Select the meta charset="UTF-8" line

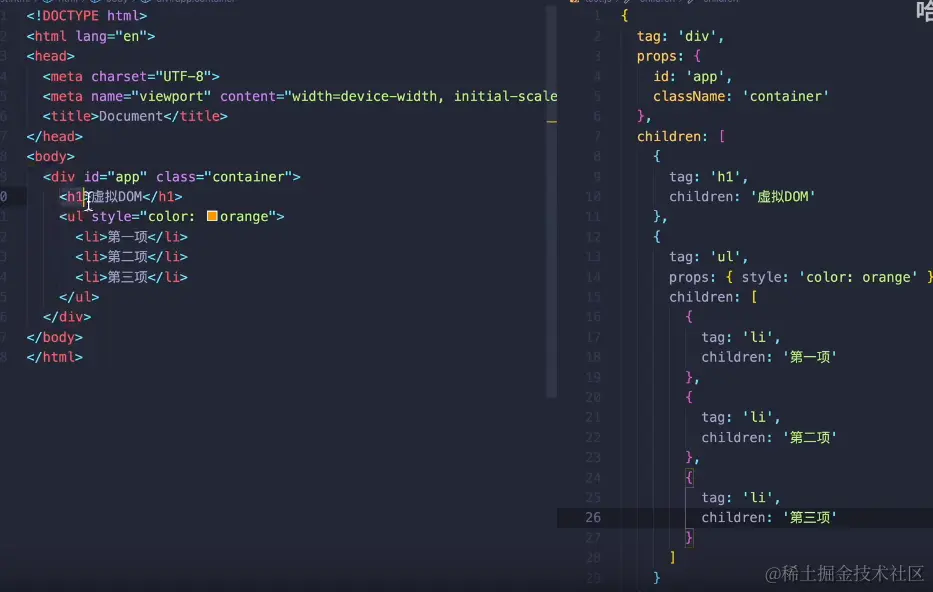tap(131, 77)
